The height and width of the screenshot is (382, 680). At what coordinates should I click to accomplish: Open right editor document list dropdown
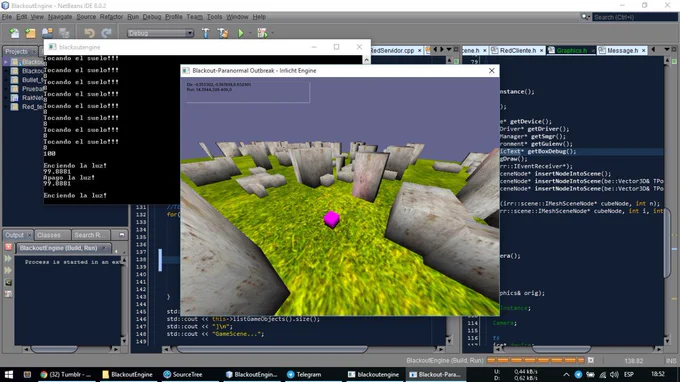click(667, 50)
